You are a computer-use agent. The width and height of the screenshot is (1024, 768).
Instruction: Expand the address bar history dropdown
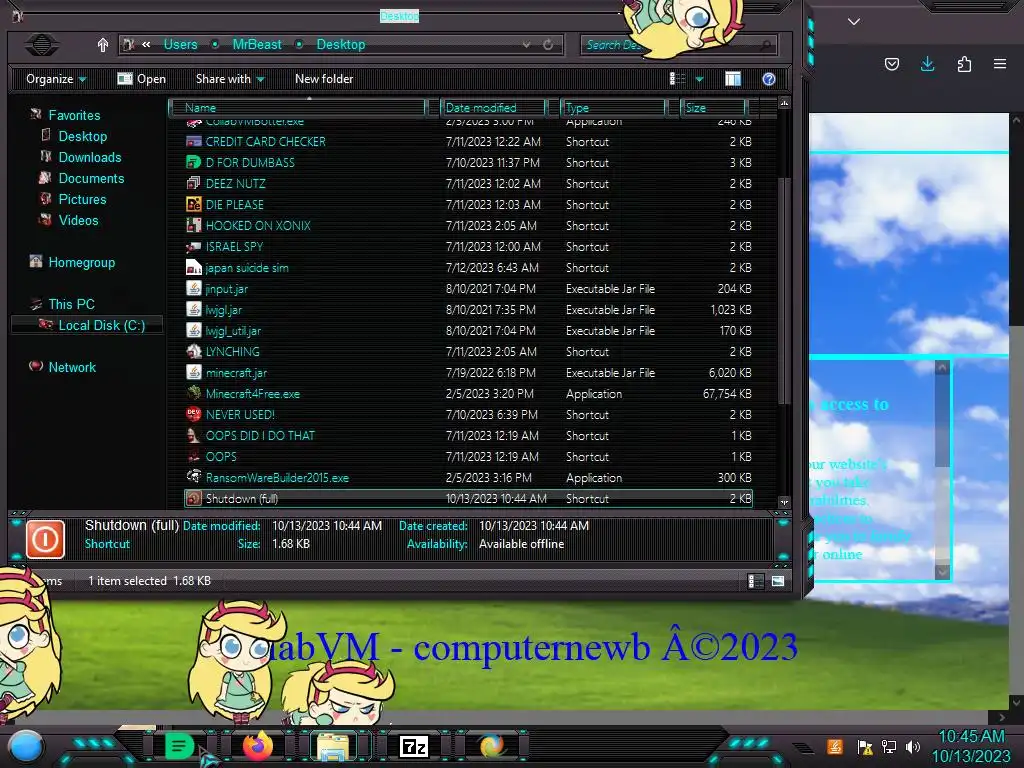coord(526,44)
